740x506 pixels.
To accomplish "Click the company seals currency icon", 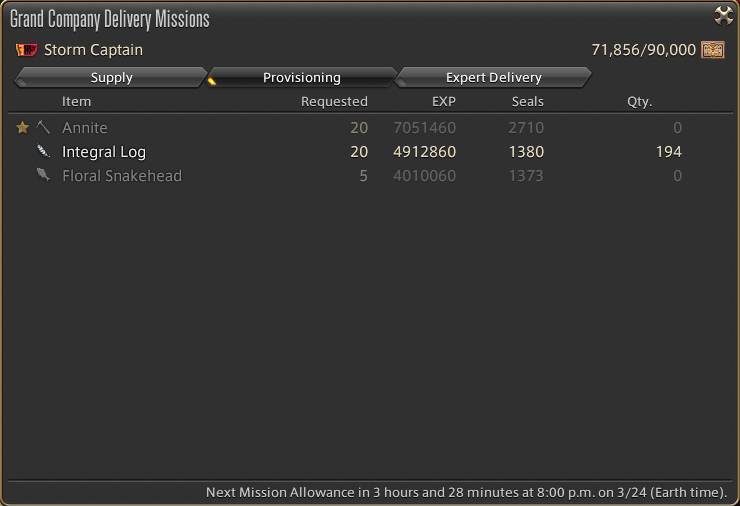I will [x=713, y=50].
